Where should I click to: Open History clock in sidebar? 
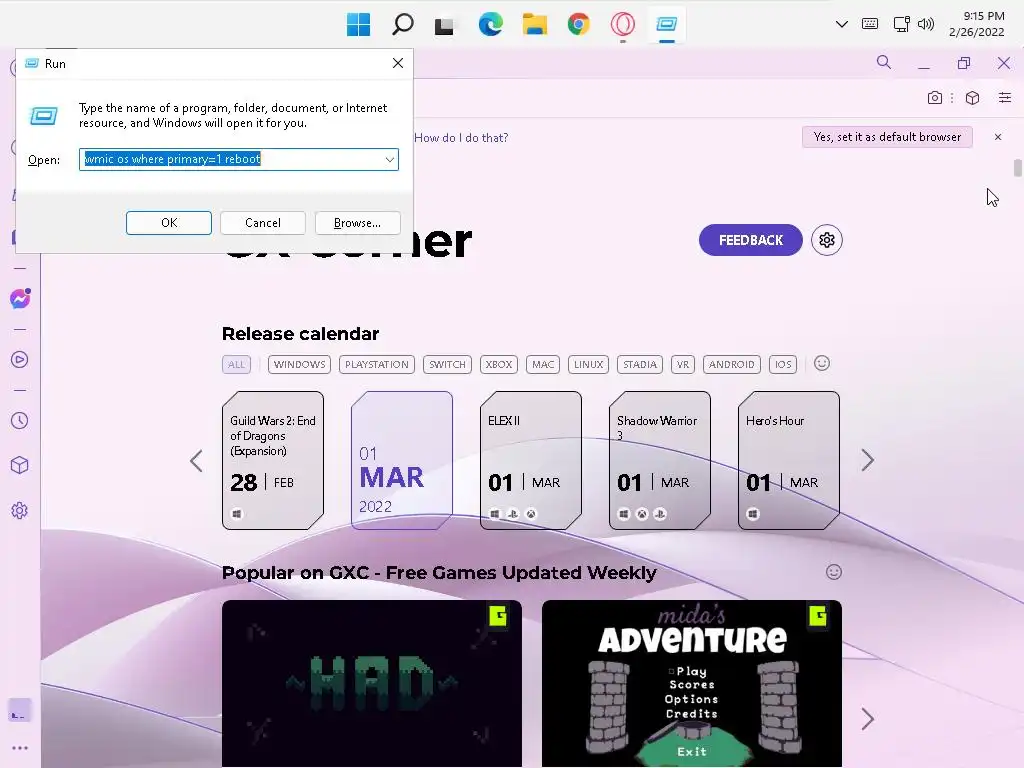(x=20, y=421)
